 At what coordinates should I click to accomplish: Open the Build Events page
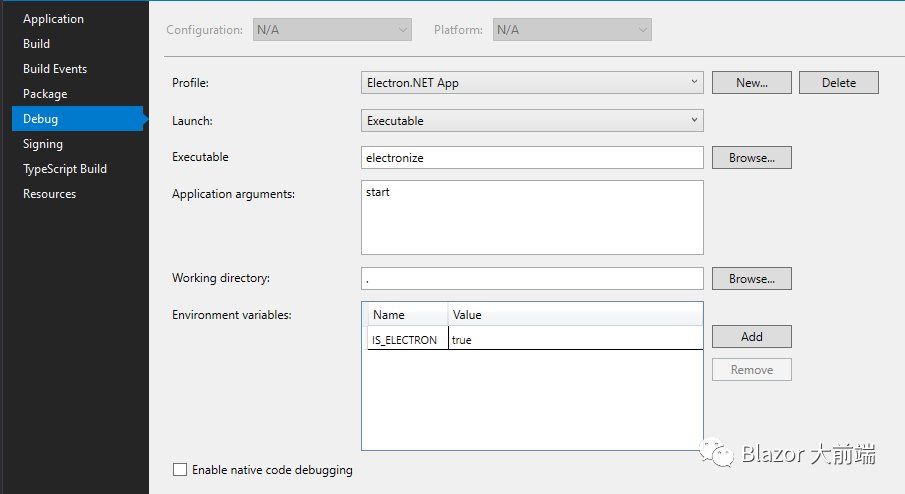[55, 69]
